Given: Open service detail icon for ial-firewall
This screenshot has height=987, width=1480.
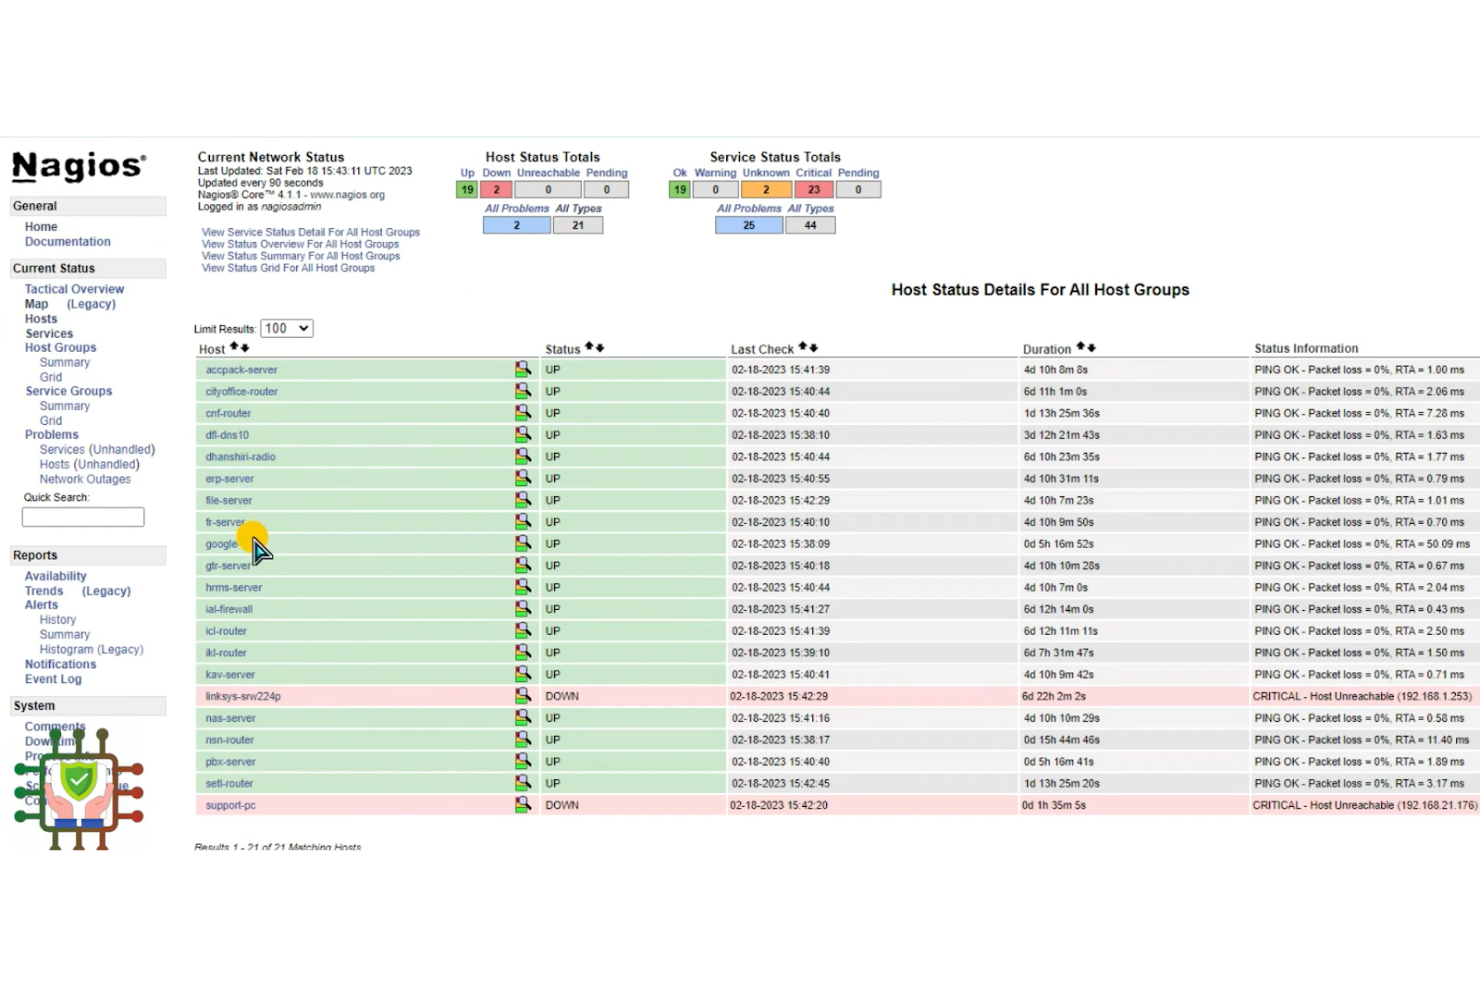Looking at the screenshot, I should pos(523,608).
